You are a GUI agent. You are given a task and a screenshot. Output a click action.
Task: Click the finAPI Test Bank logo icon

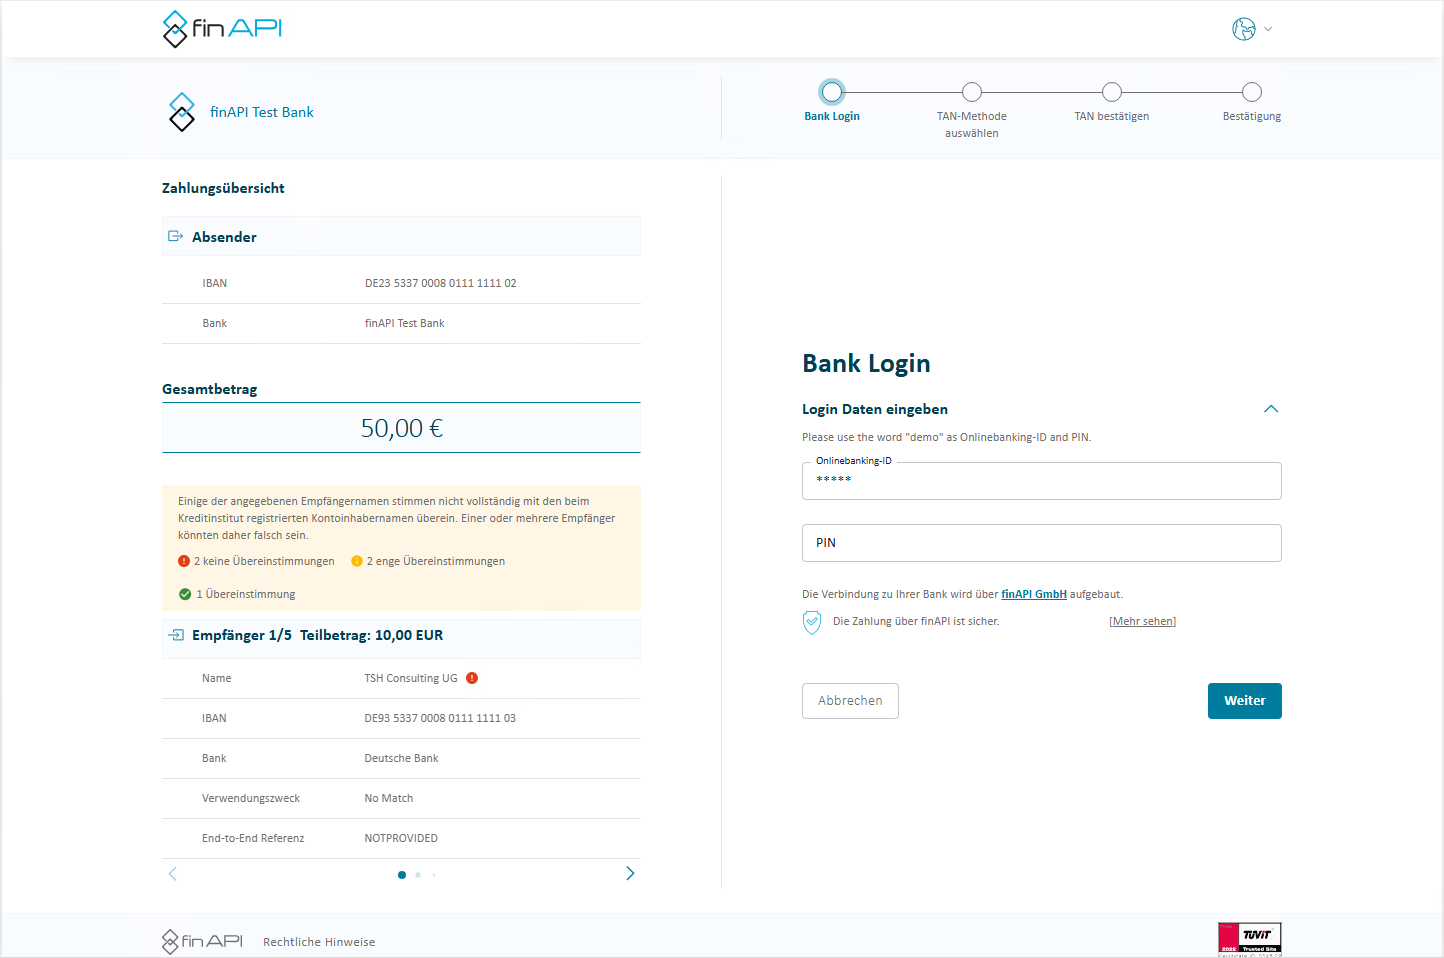point(182,112)
